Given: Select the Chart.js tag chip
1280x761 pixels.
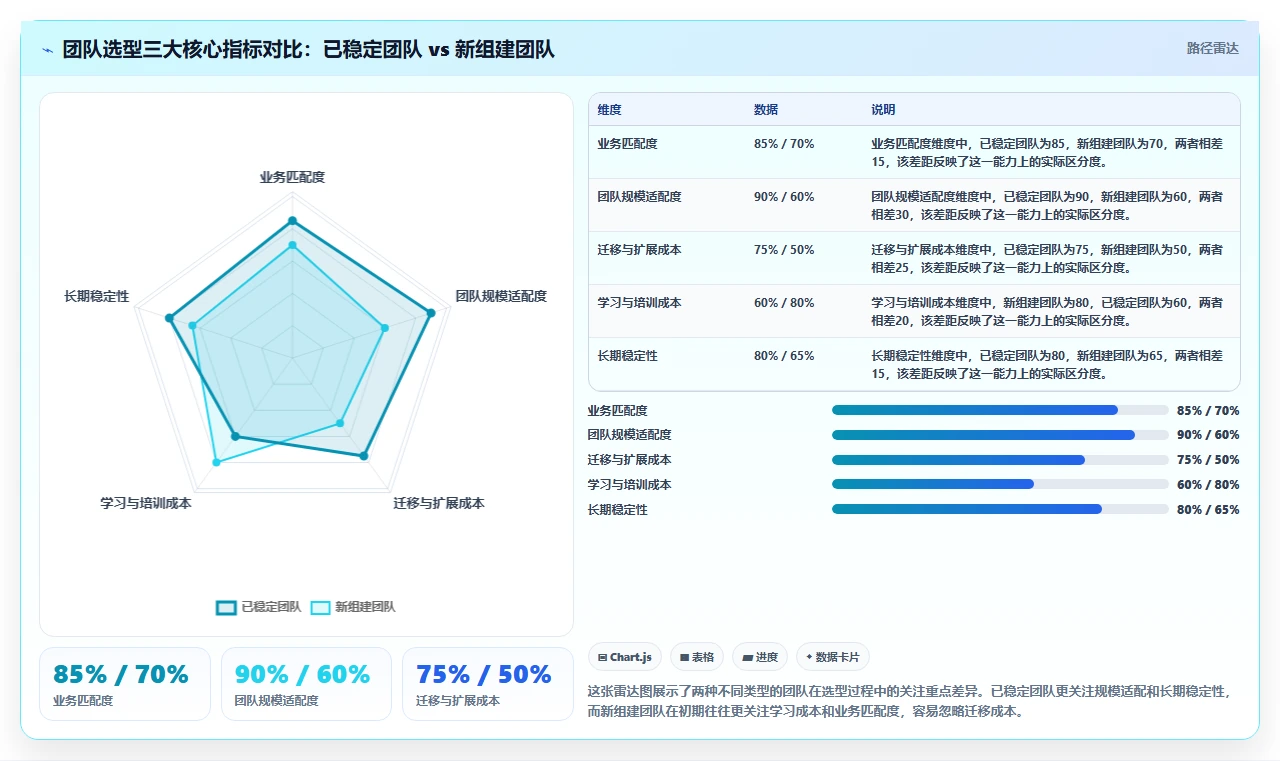Looking at the screenshot, I should 625,657.
